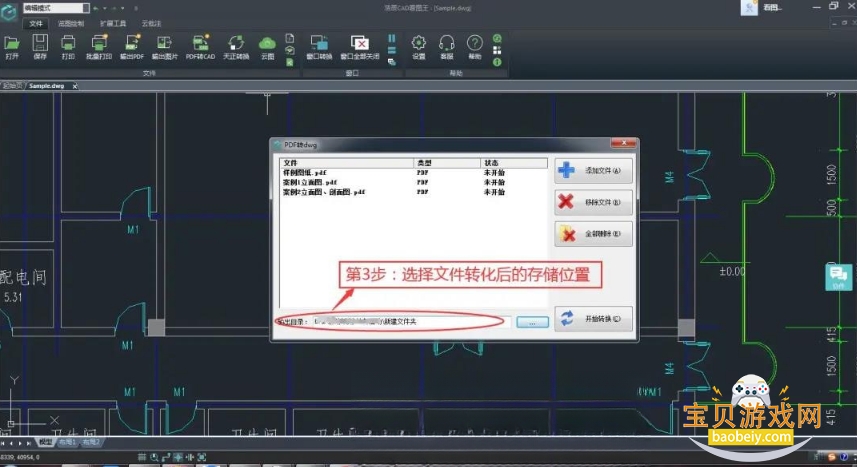Toggle the grid display icon in status bar

pyautogui.click(x=142, y=457)
